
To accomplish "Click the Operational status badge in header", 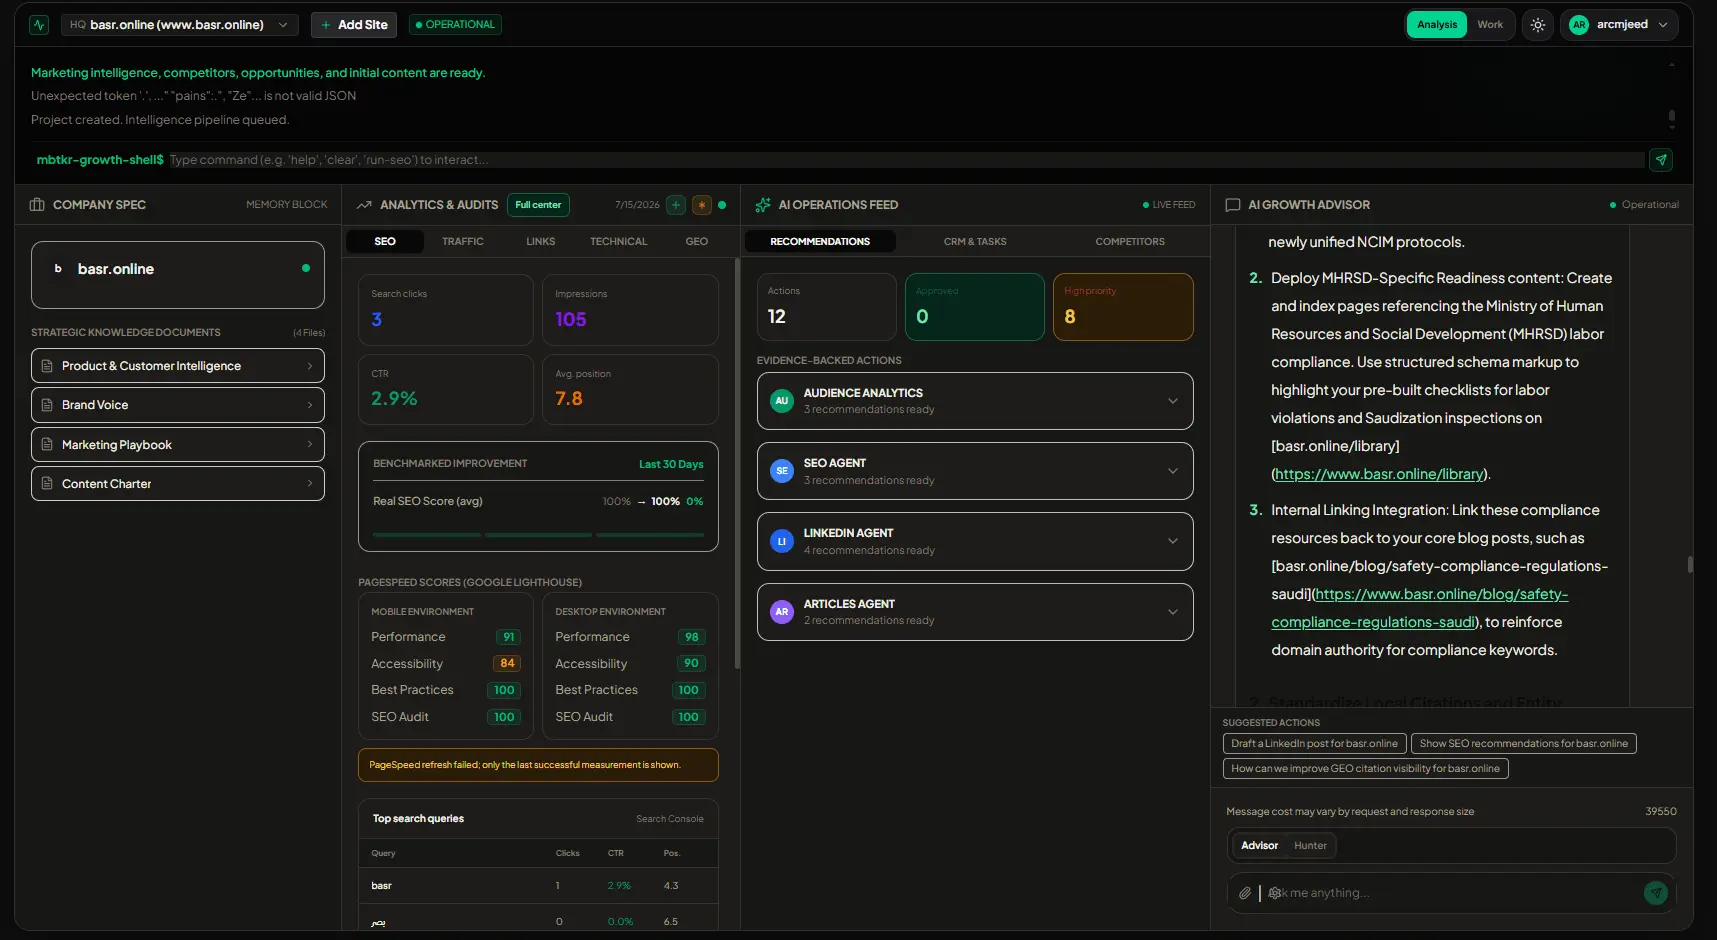I will point(455,25).
